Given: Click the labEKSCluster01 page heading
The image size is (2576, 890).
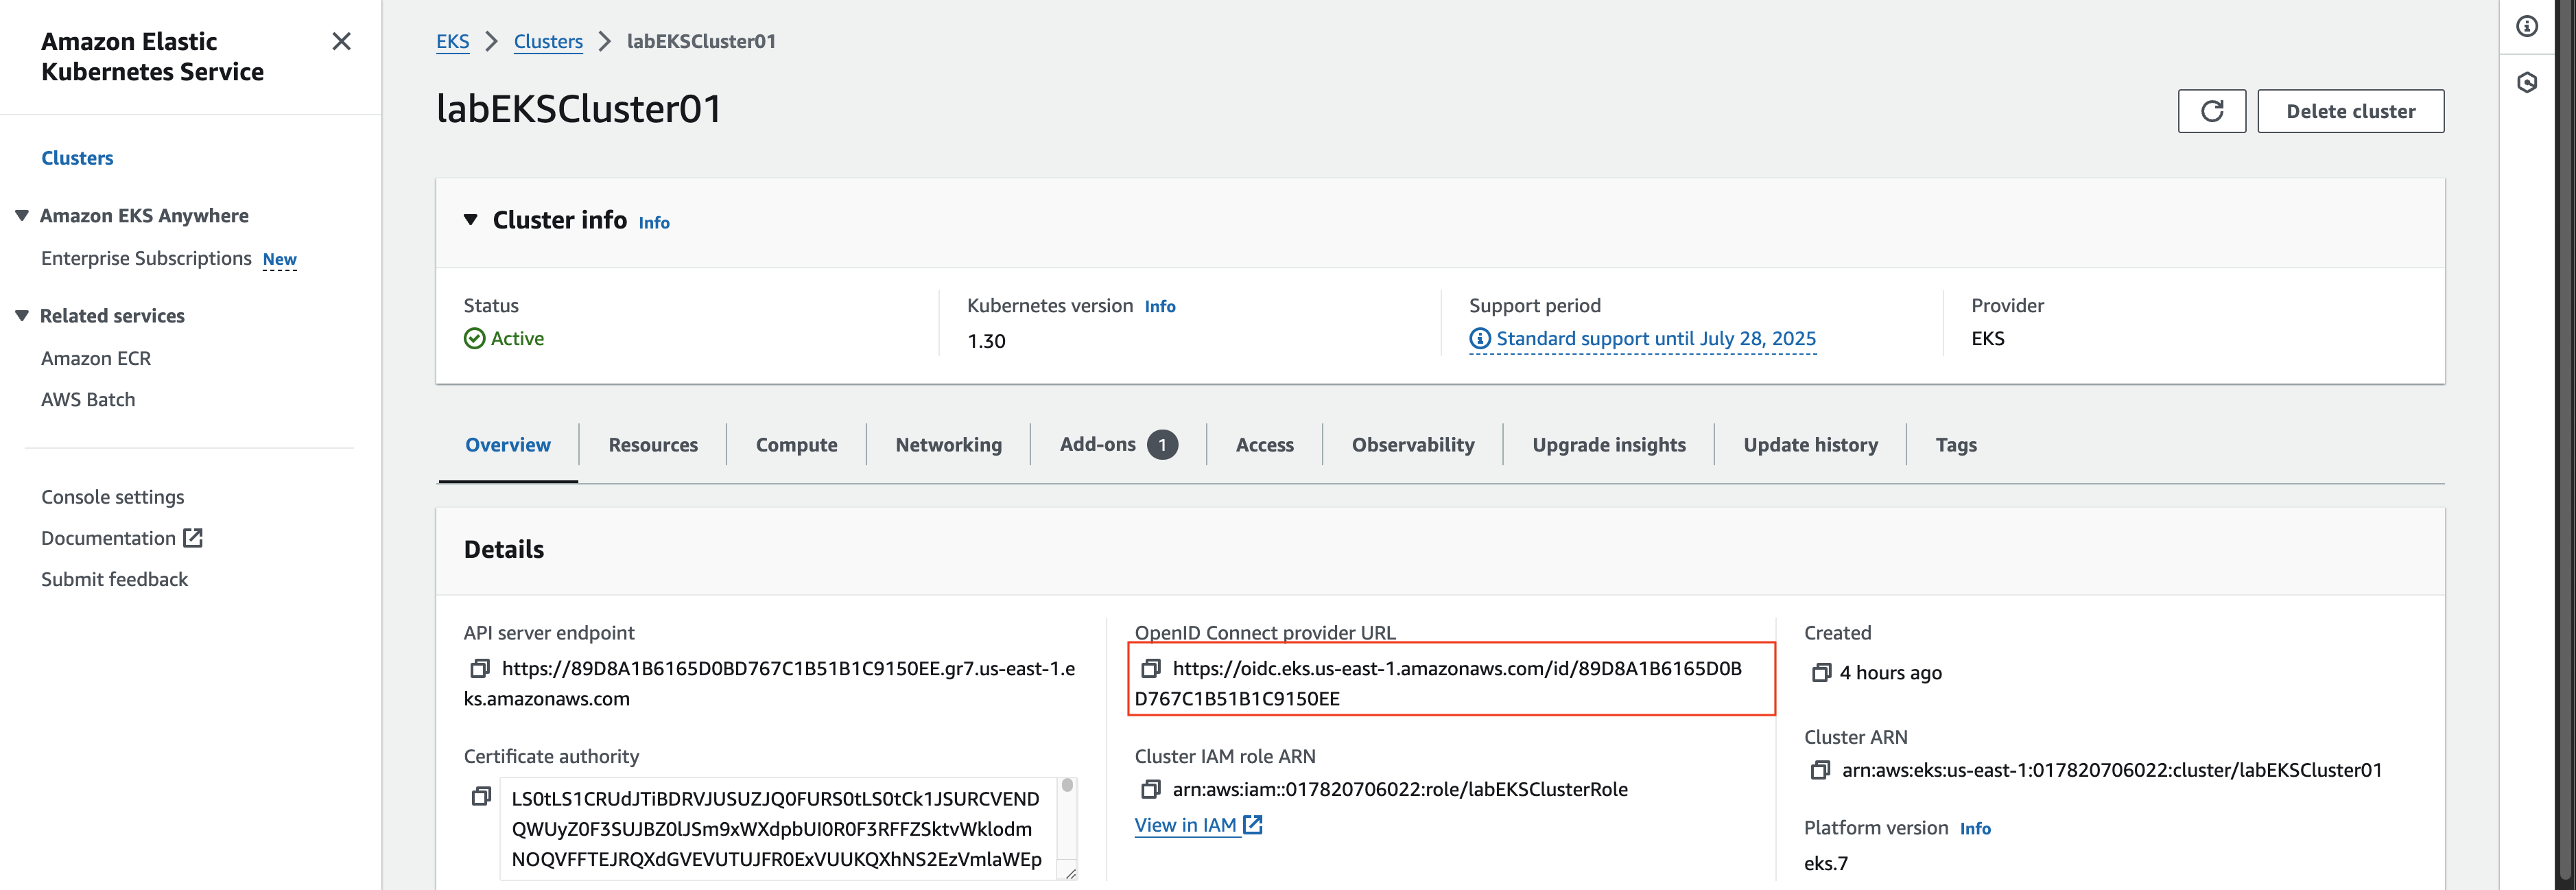Looking at the screenshot, I should [579, 109].
